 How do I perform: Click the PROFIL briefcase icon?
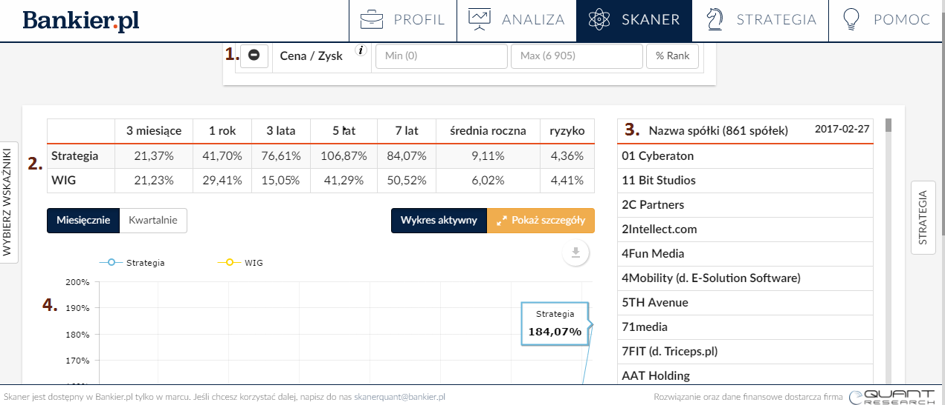pyautogui.click(x=372, y=20)
